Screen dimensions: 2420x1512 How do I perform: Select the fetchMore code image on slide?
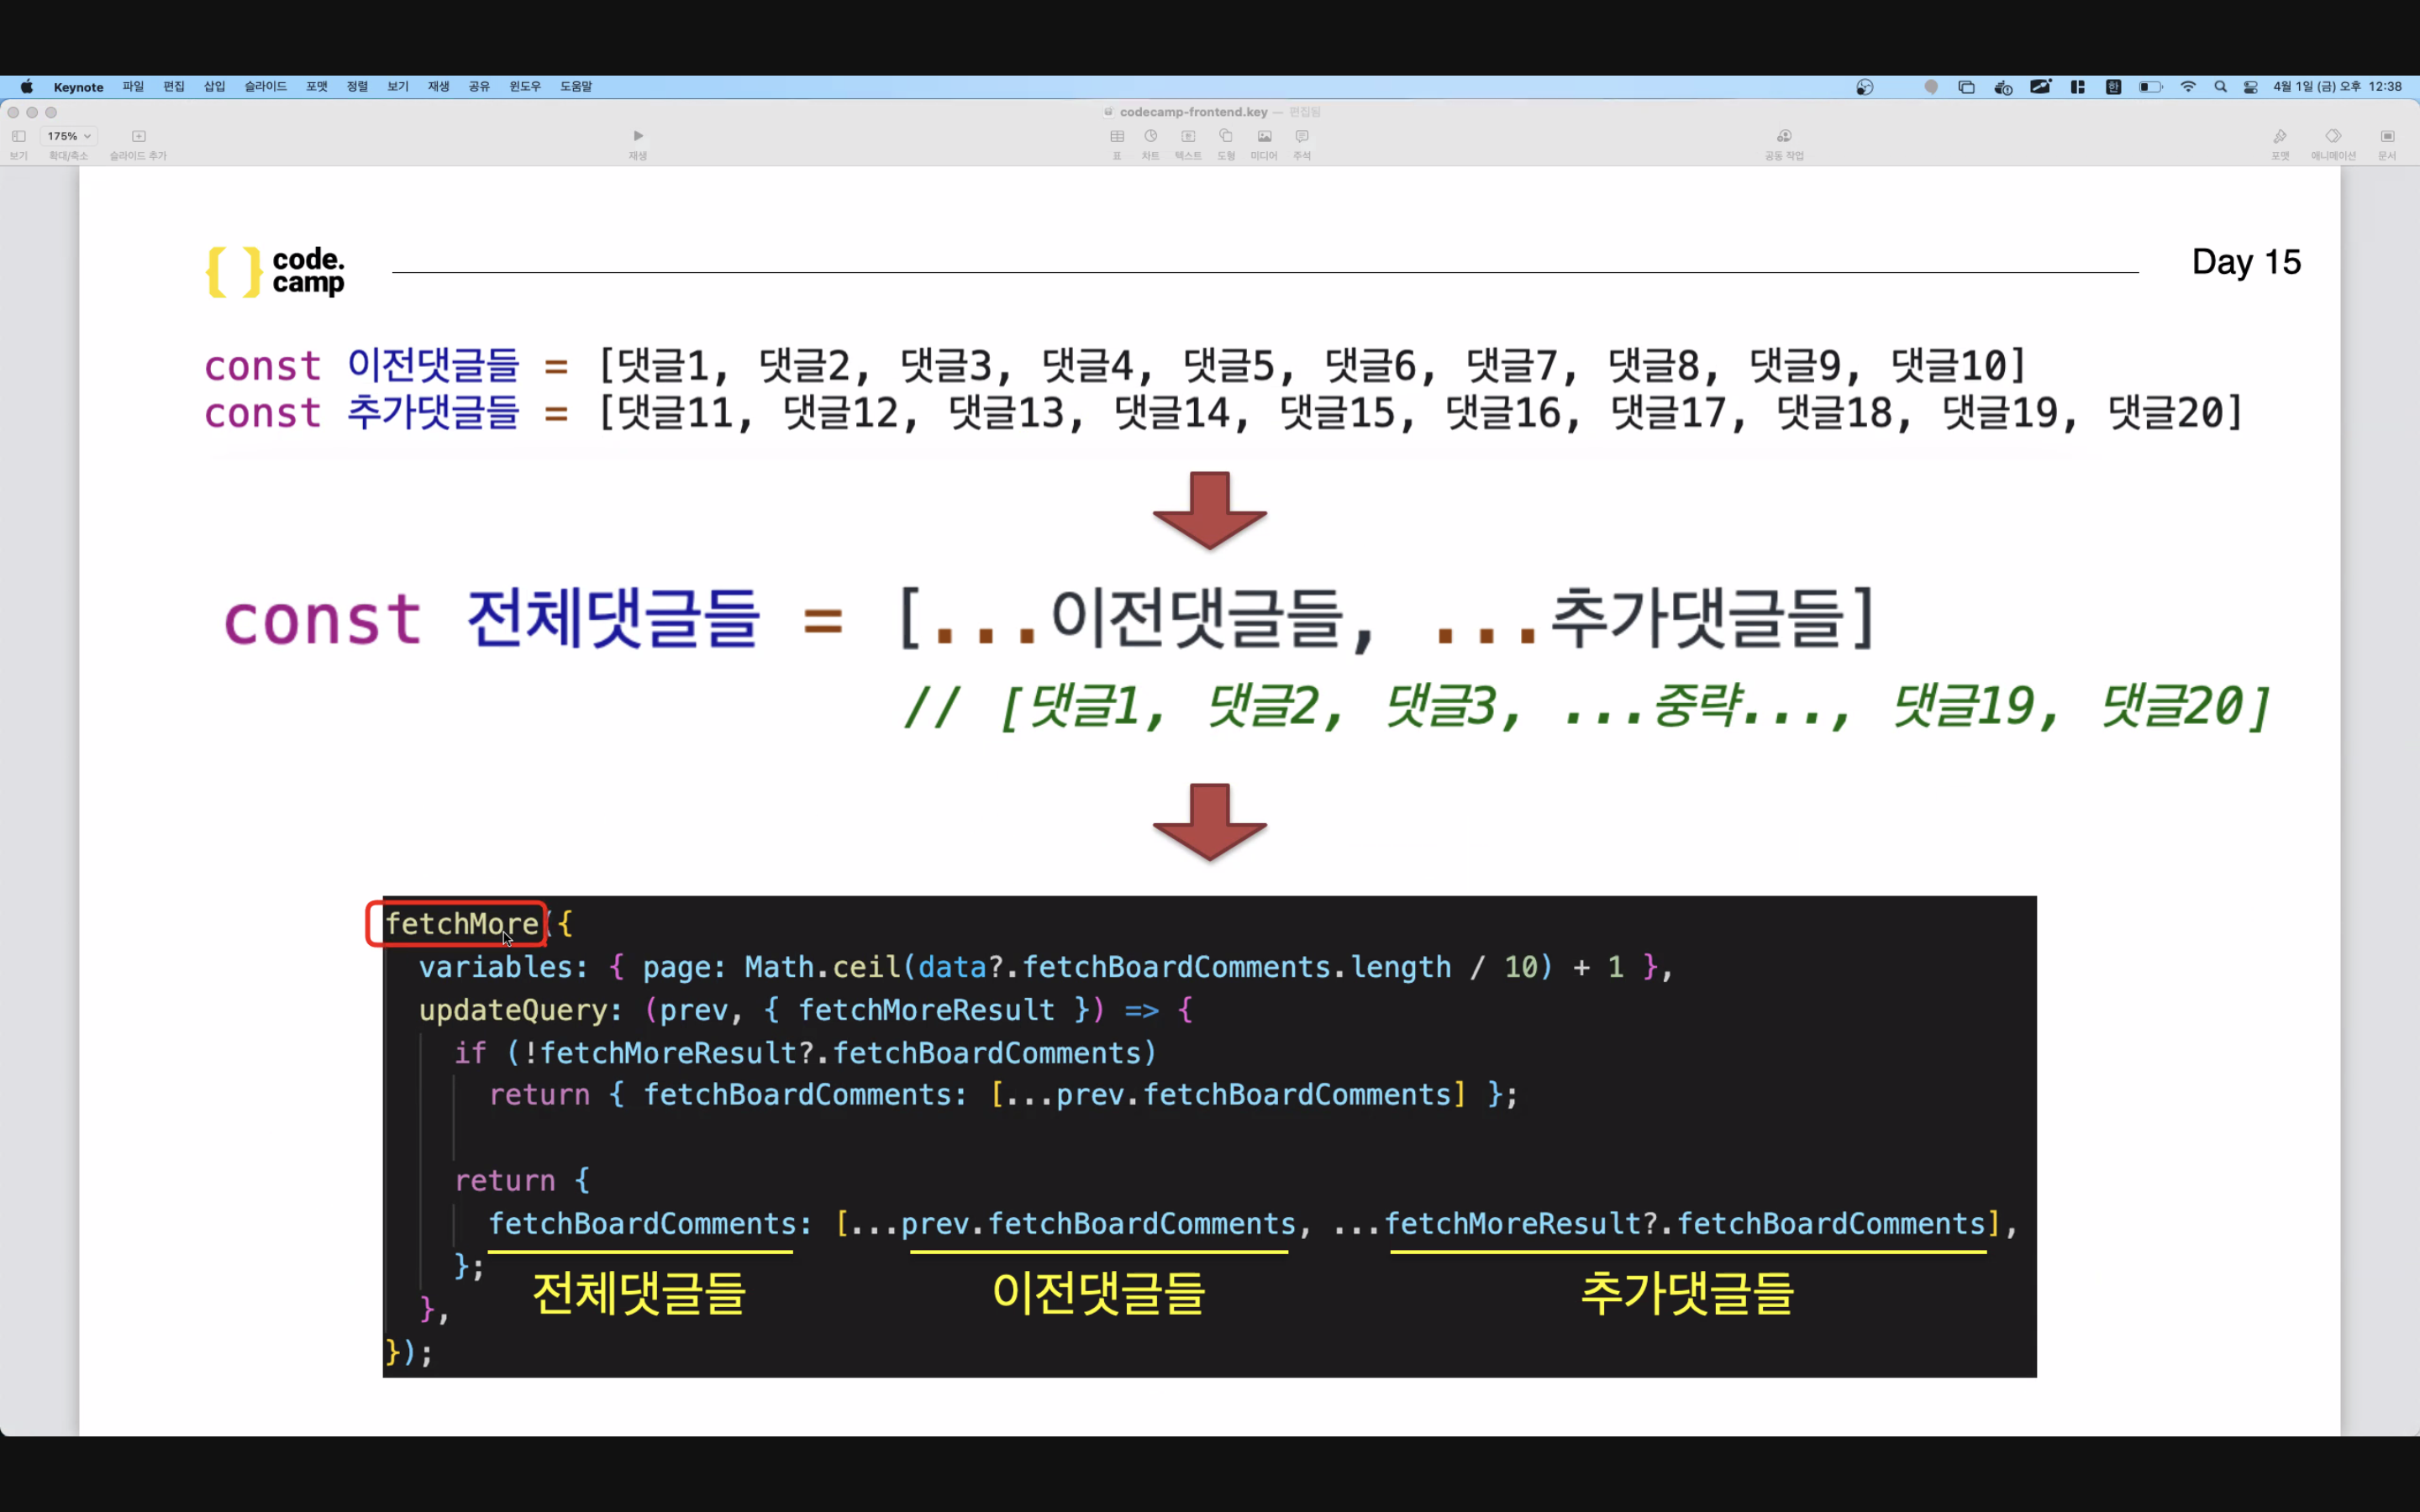[x=1208, y=1136]
